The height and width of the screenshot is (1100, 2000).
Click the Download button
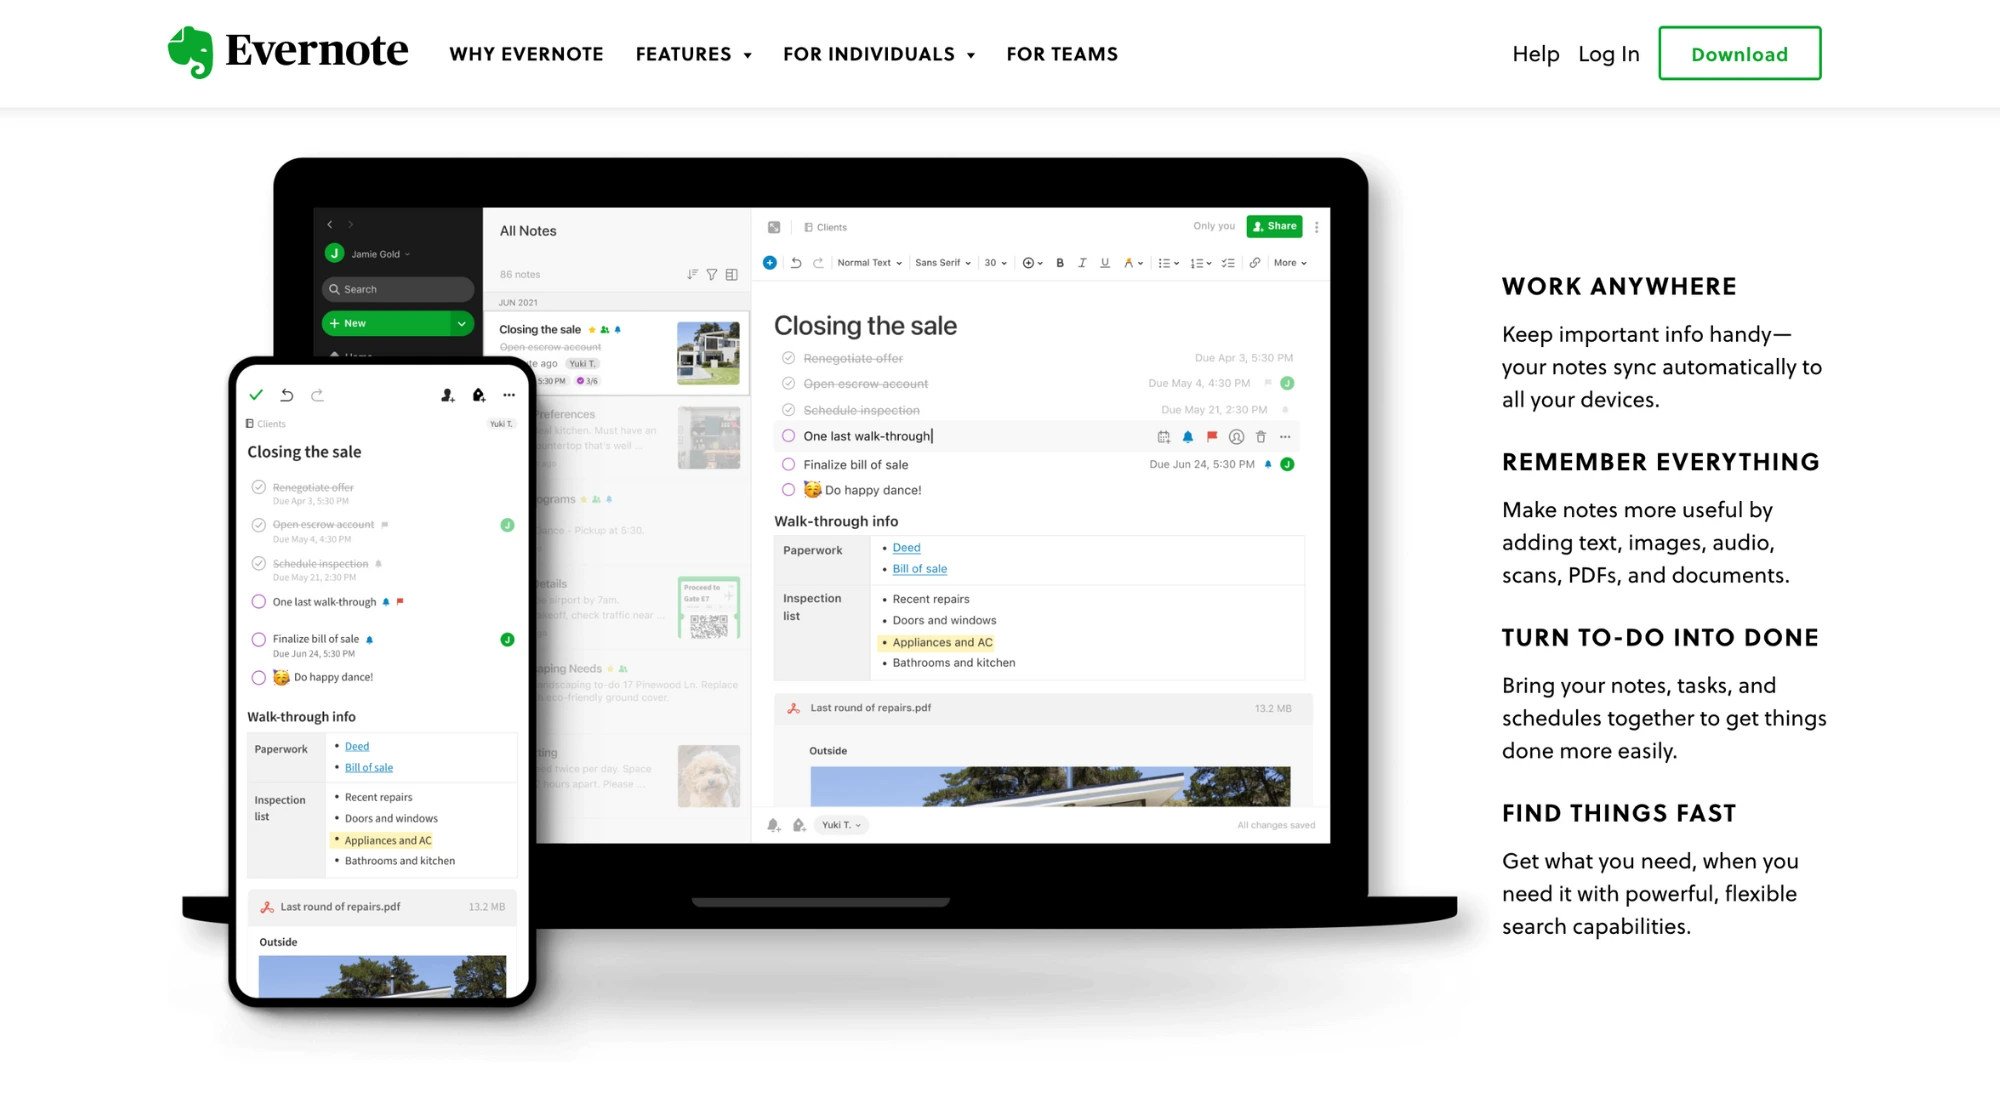pyautogui.click(x=1739, y=54)
